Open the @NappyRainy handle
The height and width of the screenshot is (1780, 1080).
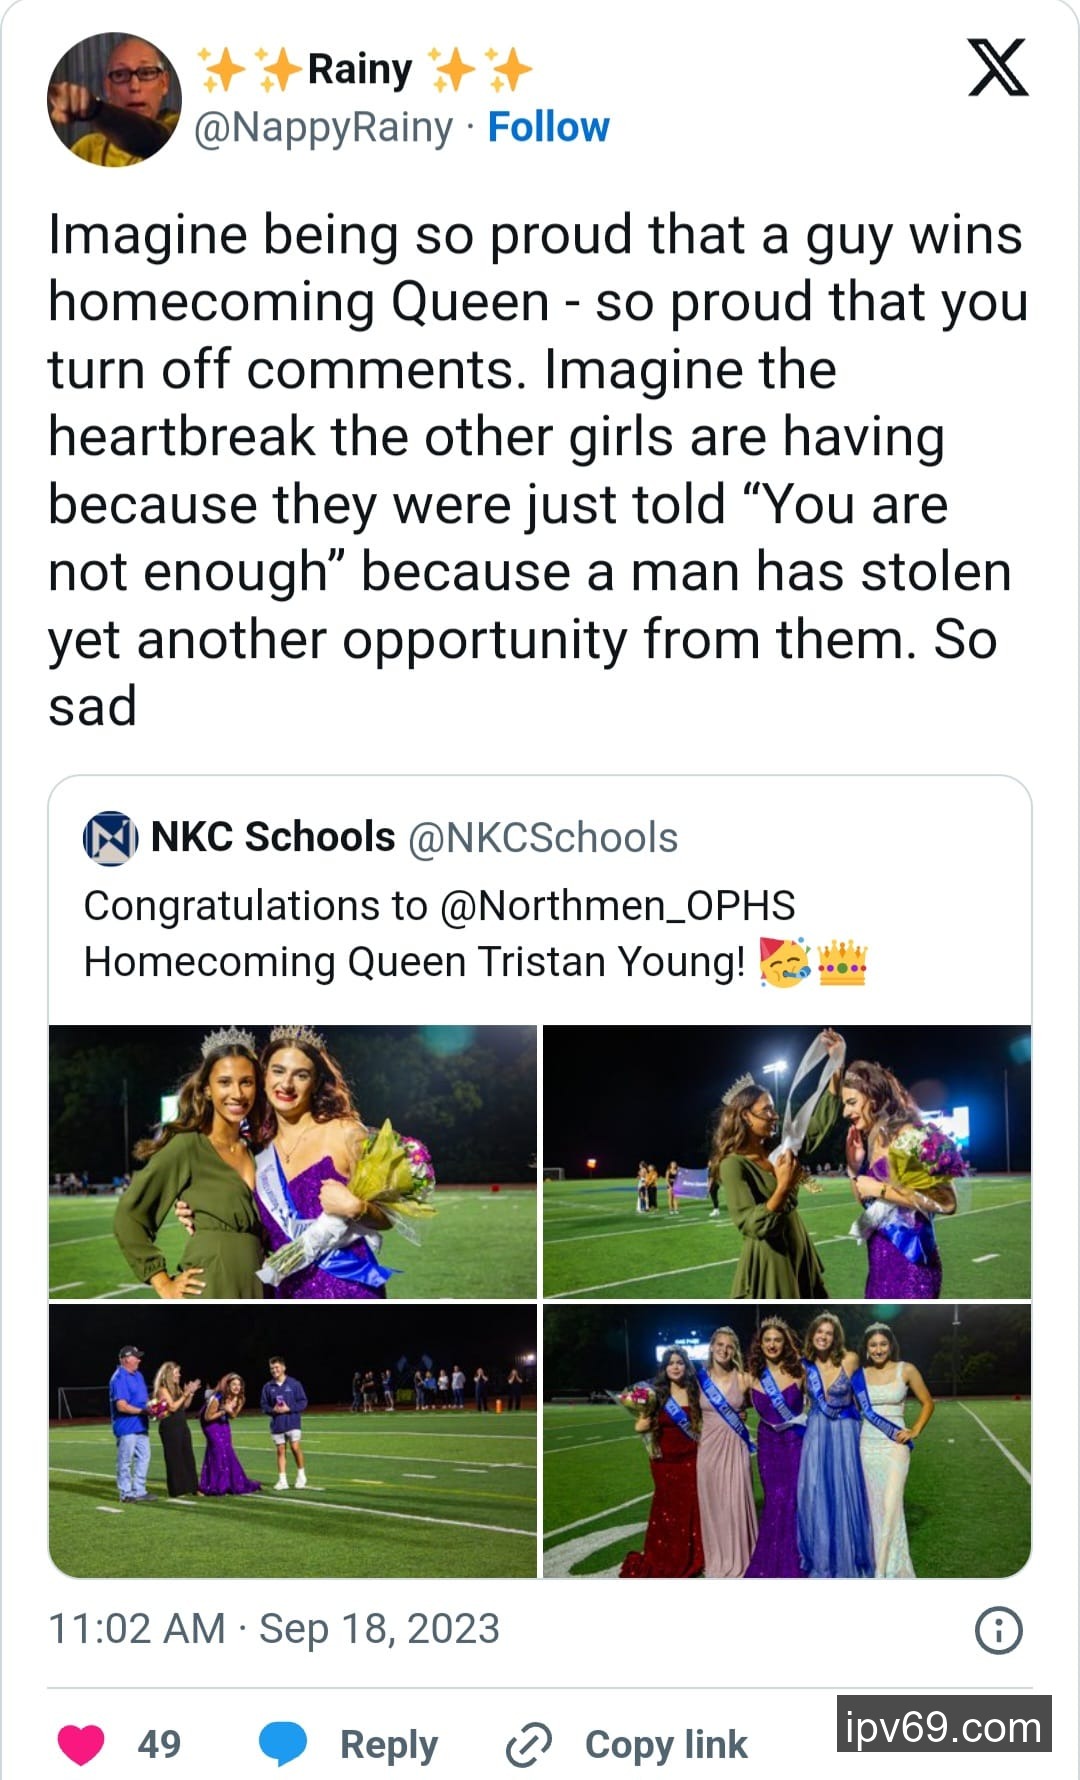point(323,128)
